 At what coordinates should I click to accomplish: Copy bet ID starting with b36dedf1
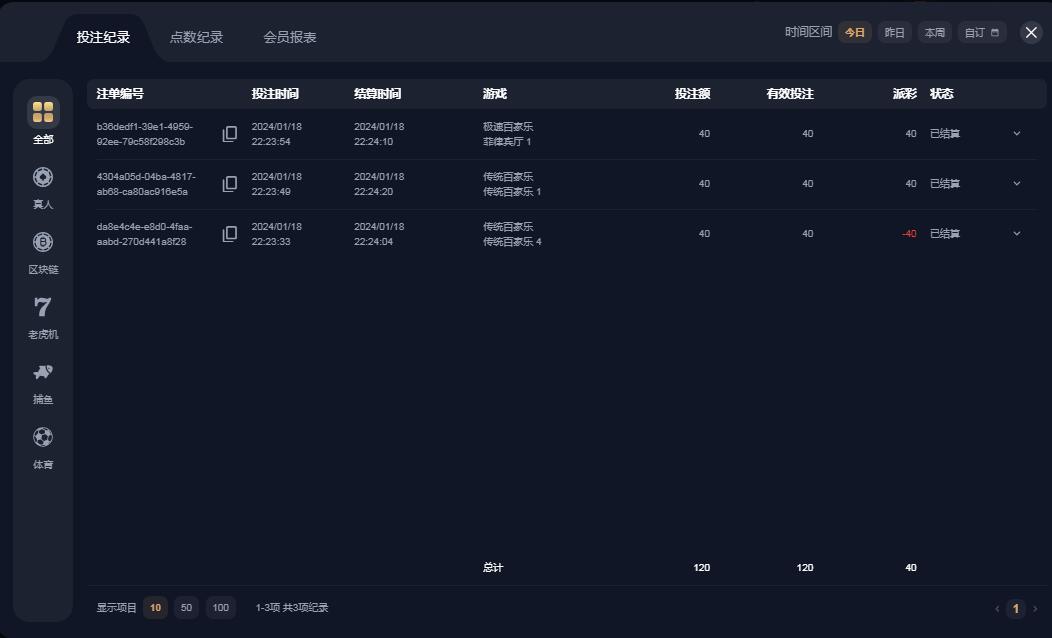(x=229, y=134)
